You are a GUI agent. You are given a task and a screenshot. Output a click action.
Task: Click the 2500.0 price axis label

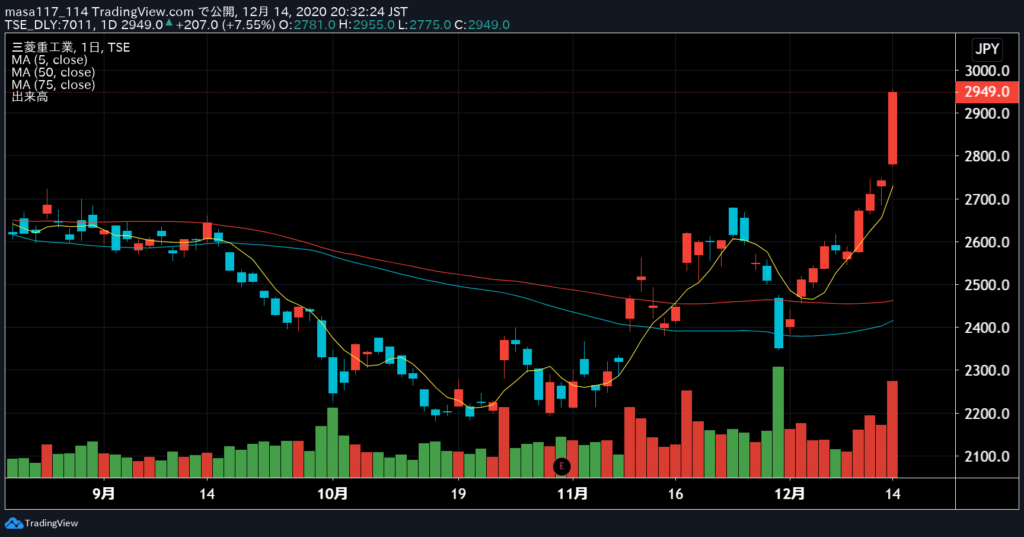point(987,285)
